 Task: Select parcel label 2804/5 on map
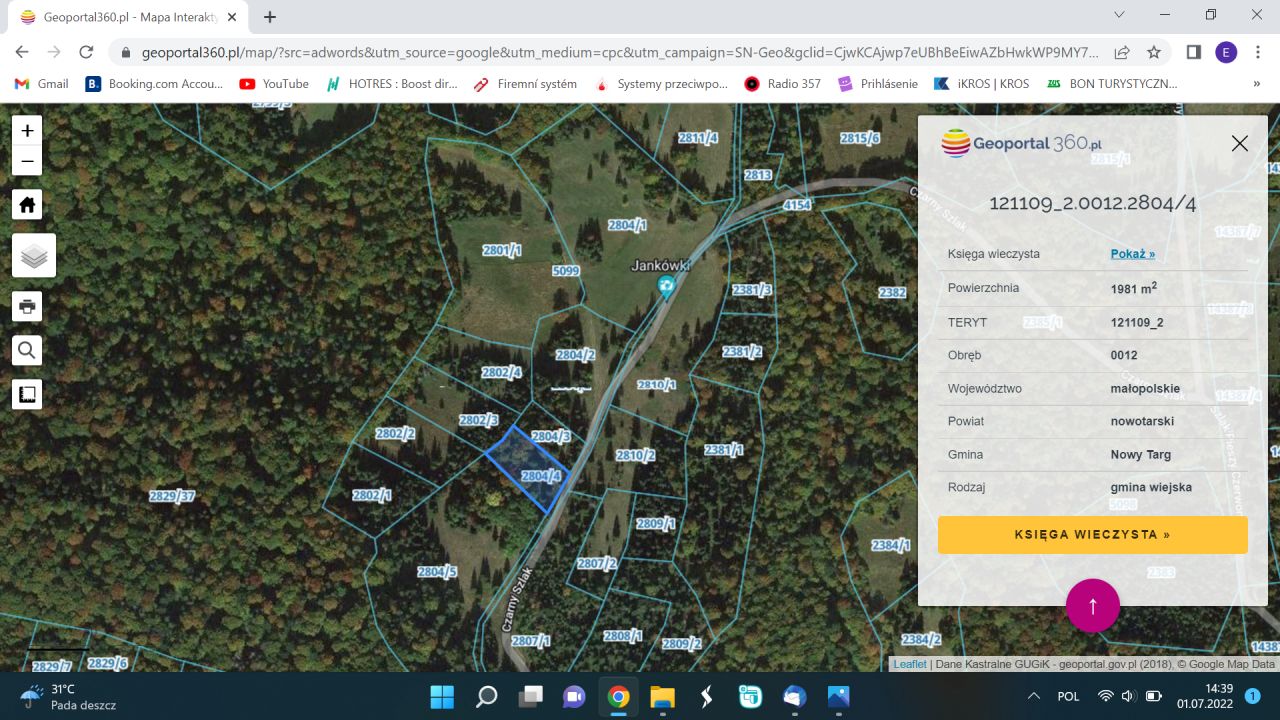click(x=436, y=572)
